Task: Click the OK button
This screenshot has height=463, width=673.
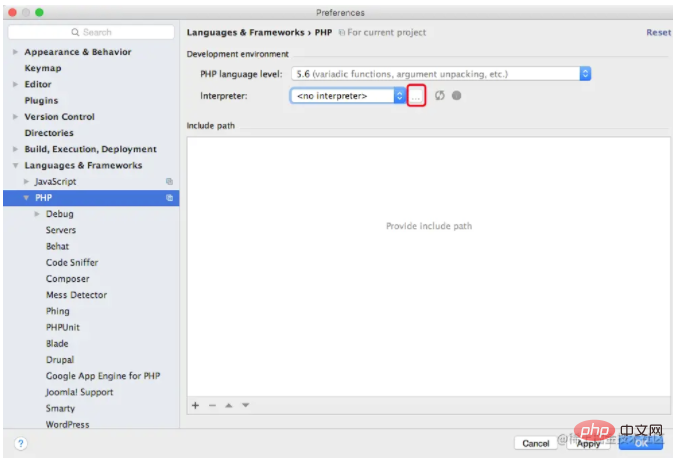Action: [x=641, y=443]
